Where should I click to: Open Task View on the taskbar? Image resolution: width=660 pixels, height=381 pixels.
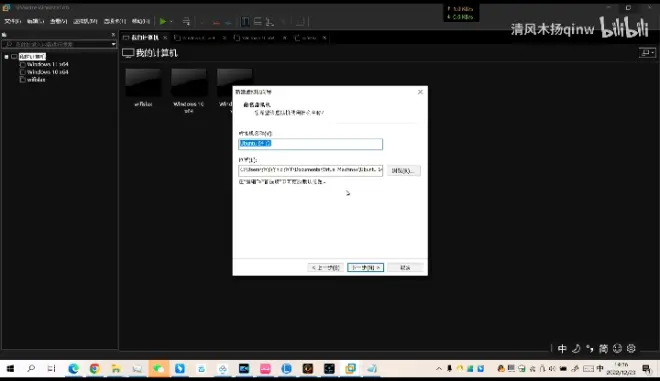52,369
